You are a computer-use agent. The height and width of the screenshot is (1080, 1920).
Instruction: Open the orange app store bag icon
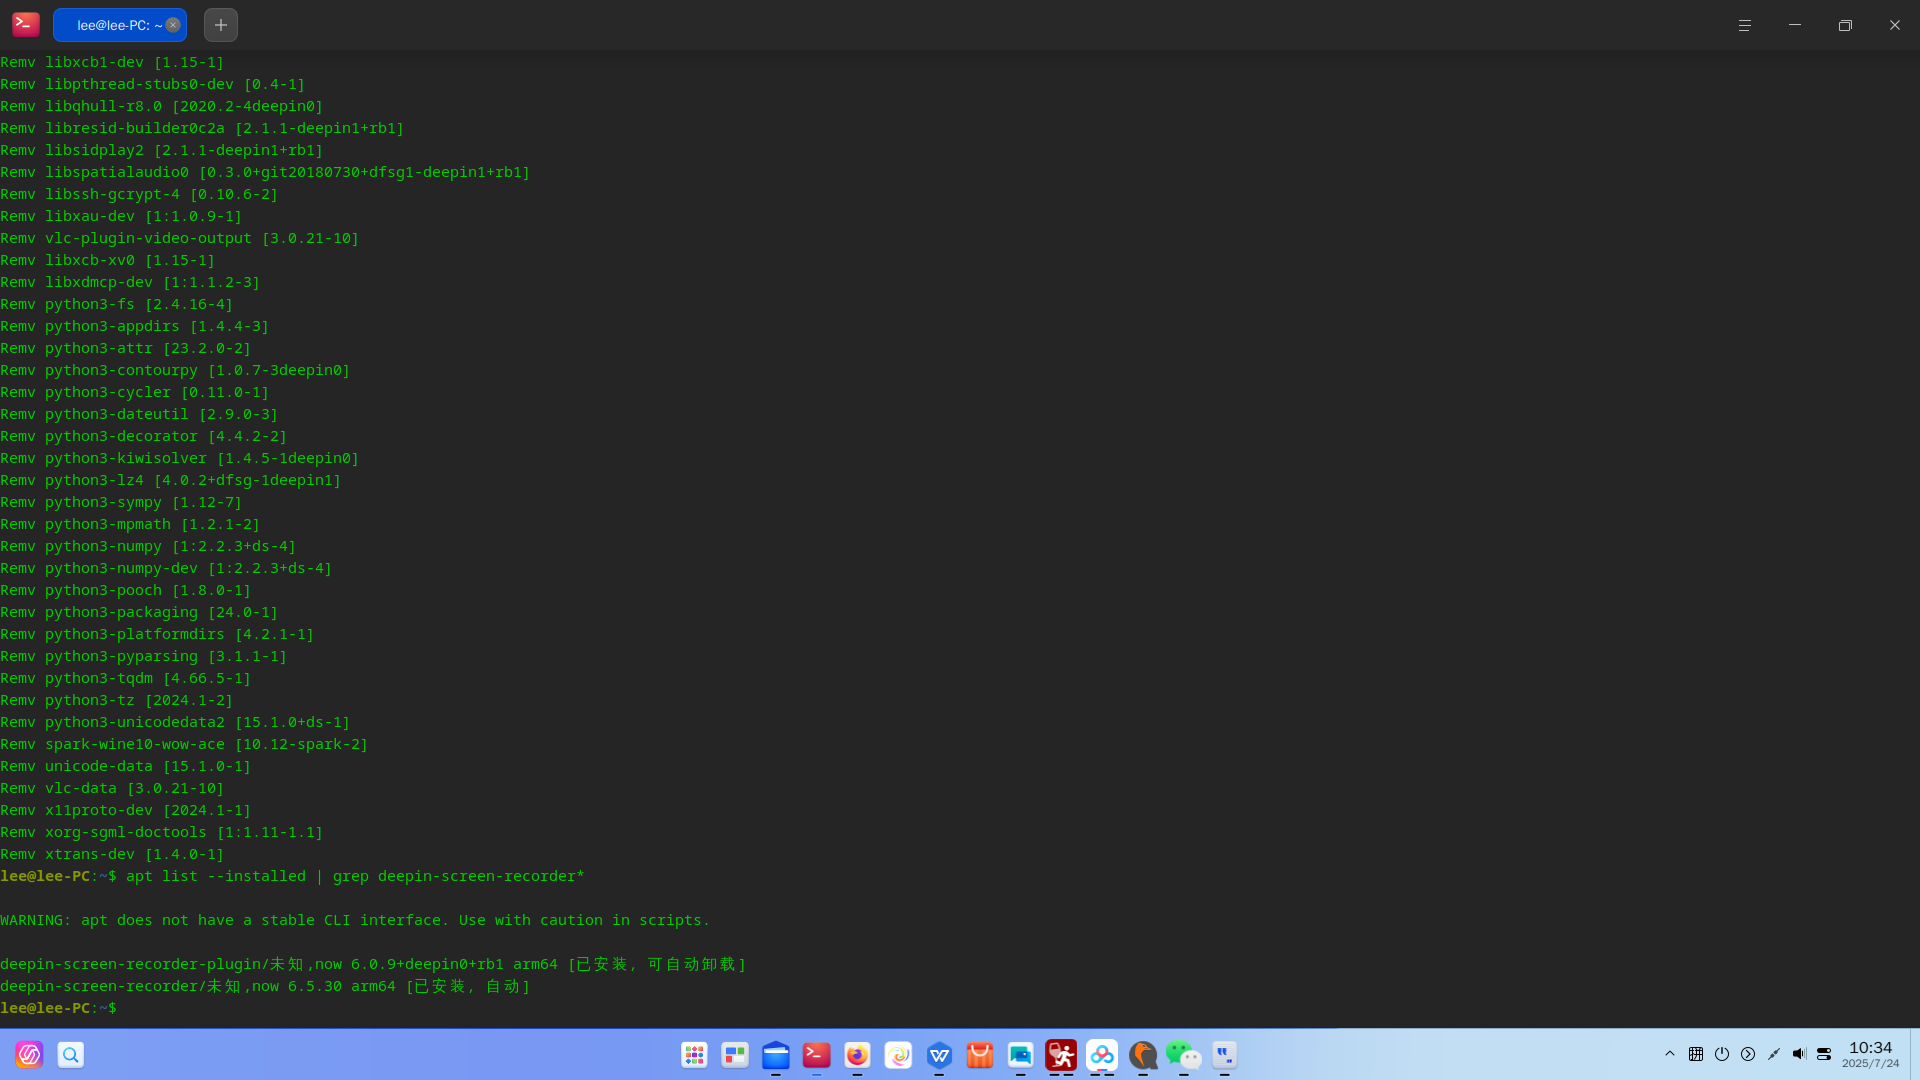(980, 1054)
